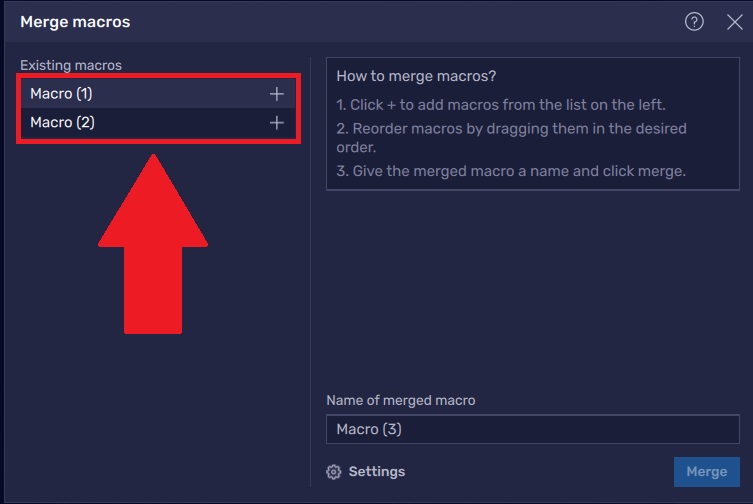The image size is (753, 504).
Task: Select the Macro (2) list entry
Action: 61,123
